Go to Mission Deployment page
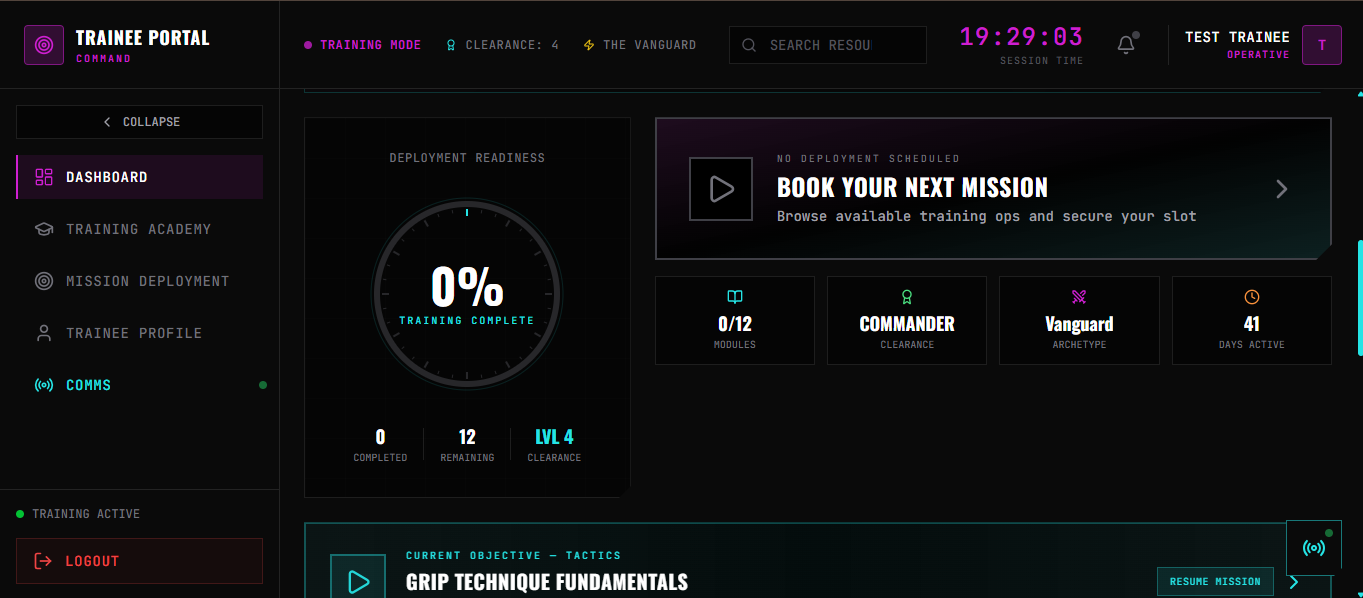 coord(147,281)
